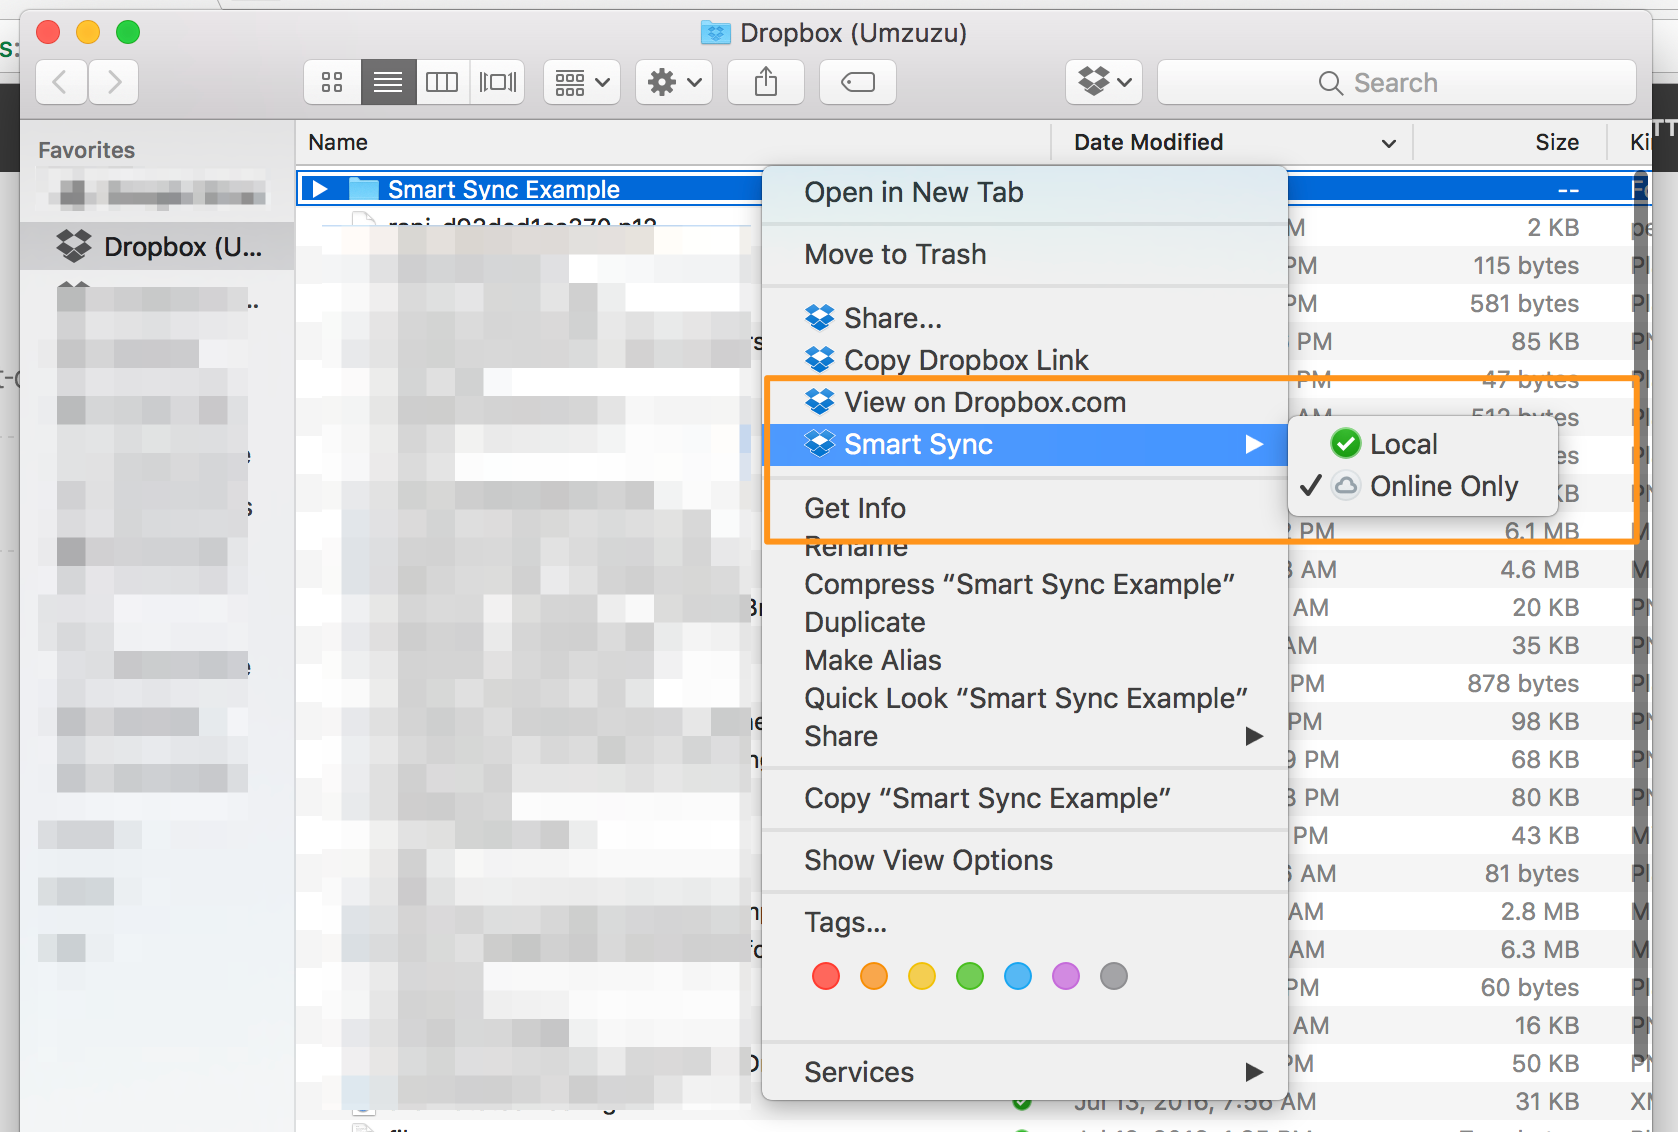Go forward with the right arrow button
The height and width of the screenshot is (1132, 1678).
113,82
